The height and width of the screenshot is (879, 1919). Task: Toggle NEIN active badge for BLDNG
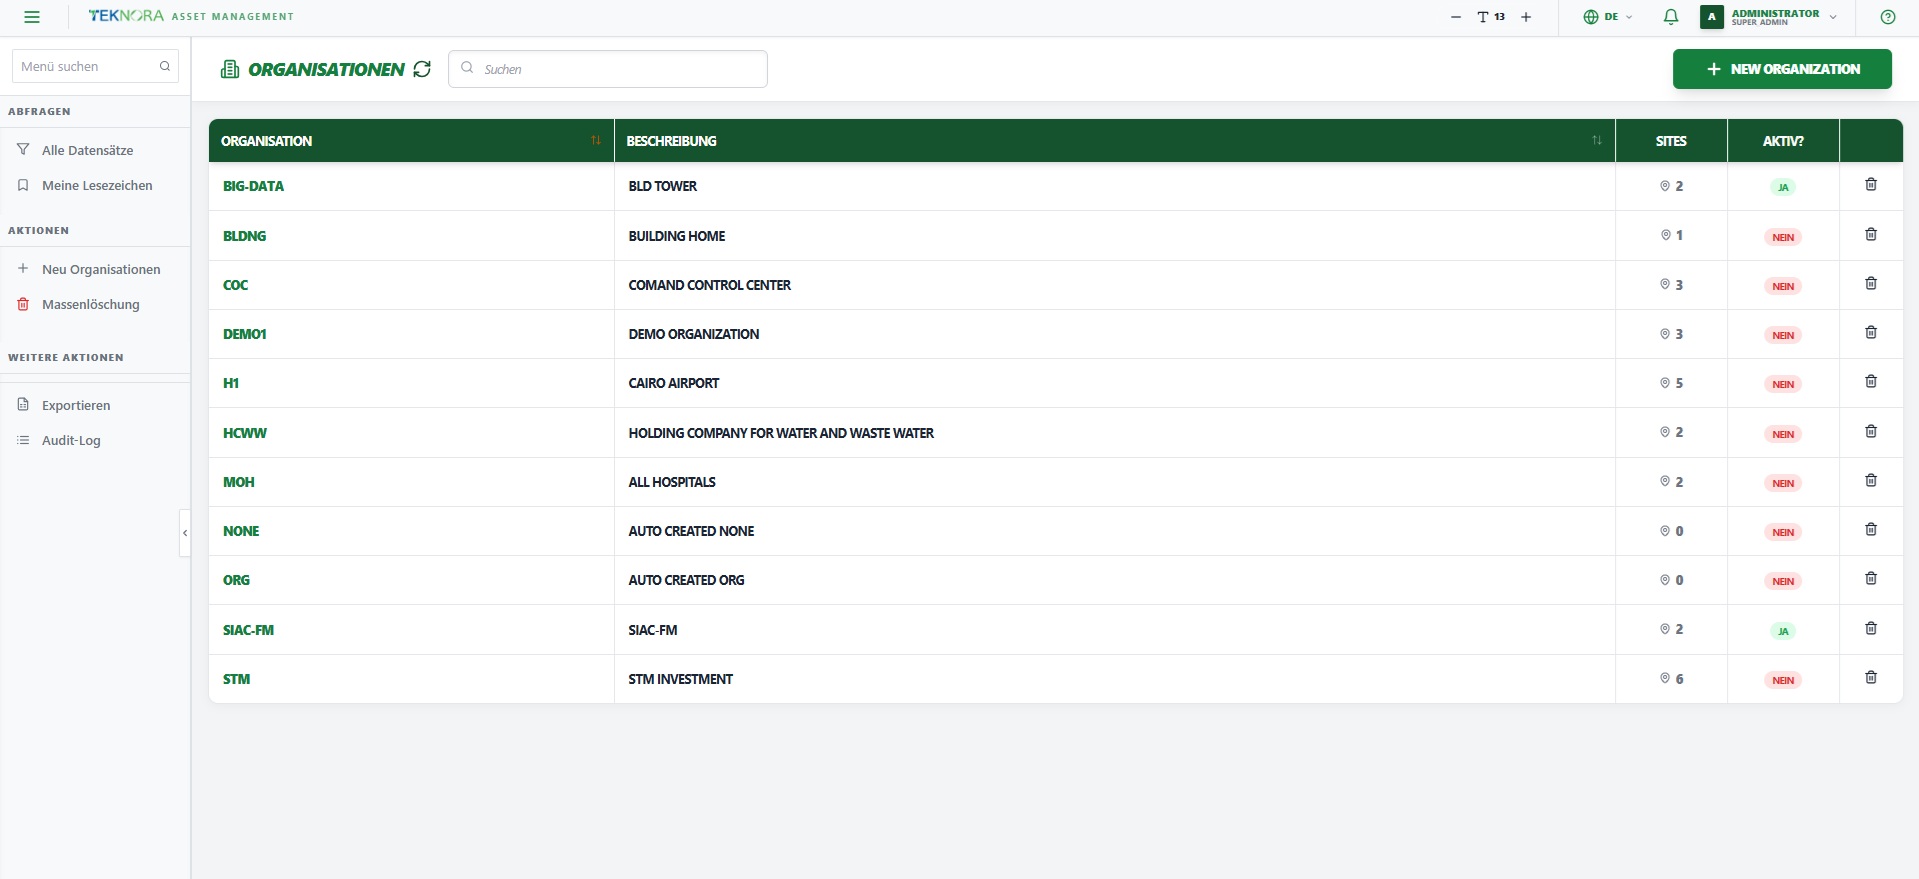[1783, 237]
